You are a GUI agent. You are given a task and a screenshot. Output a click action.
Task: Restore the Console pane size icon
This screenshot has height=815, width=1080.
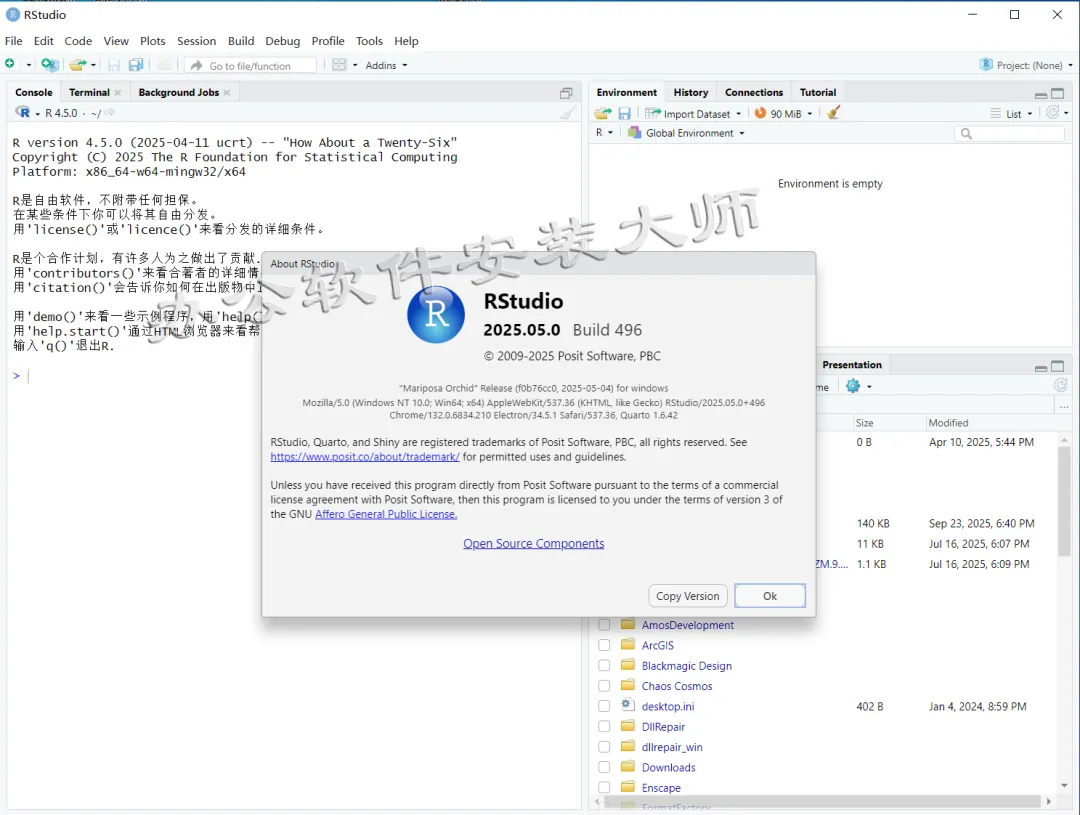click(566, 93)
